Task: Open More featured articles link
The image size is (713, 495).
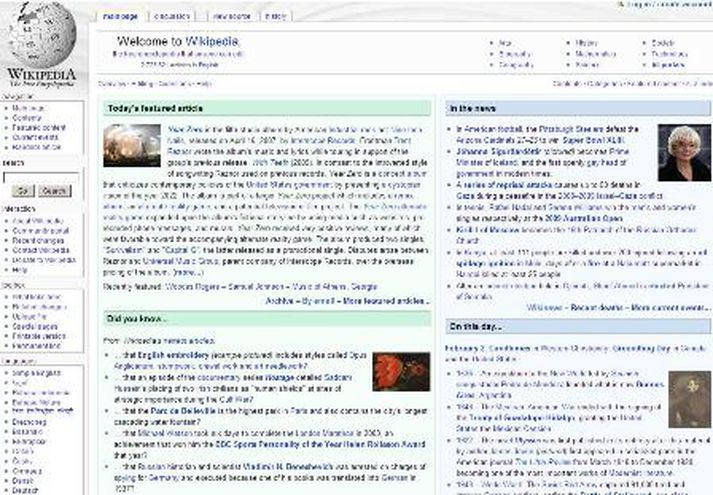Action: tap(386, 301)
